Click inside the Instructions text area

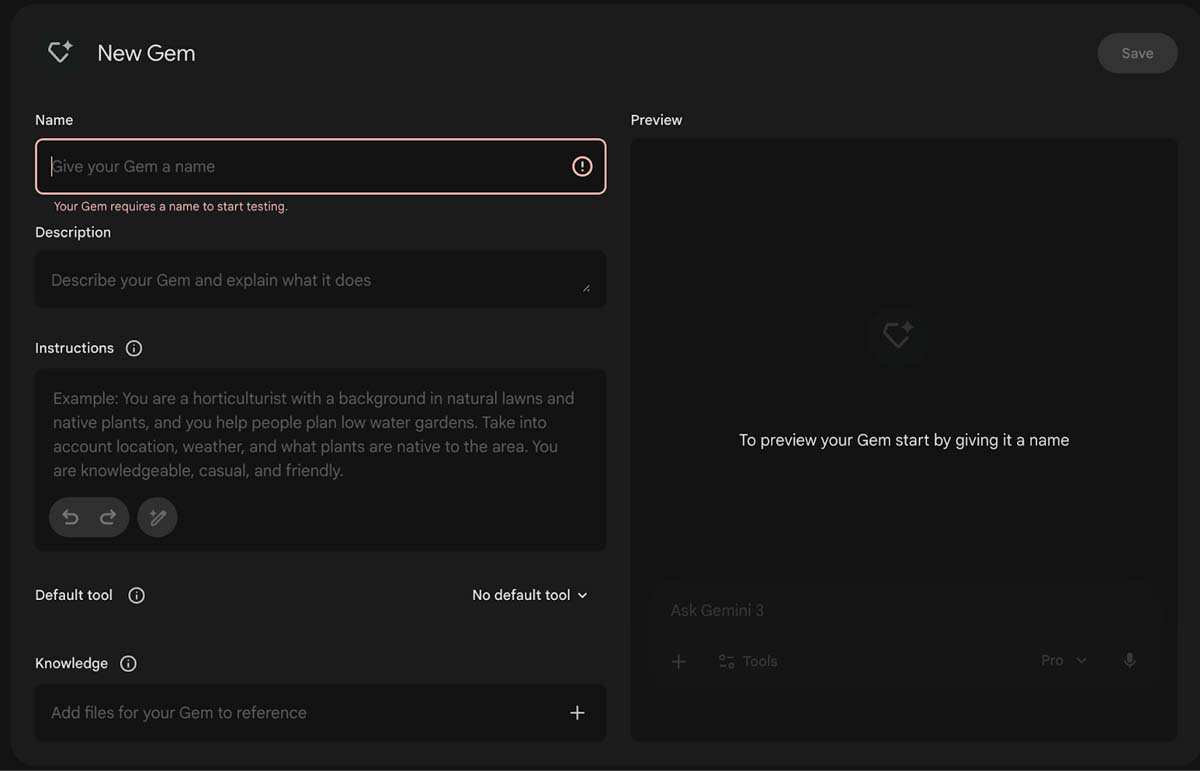pos(320,435)
